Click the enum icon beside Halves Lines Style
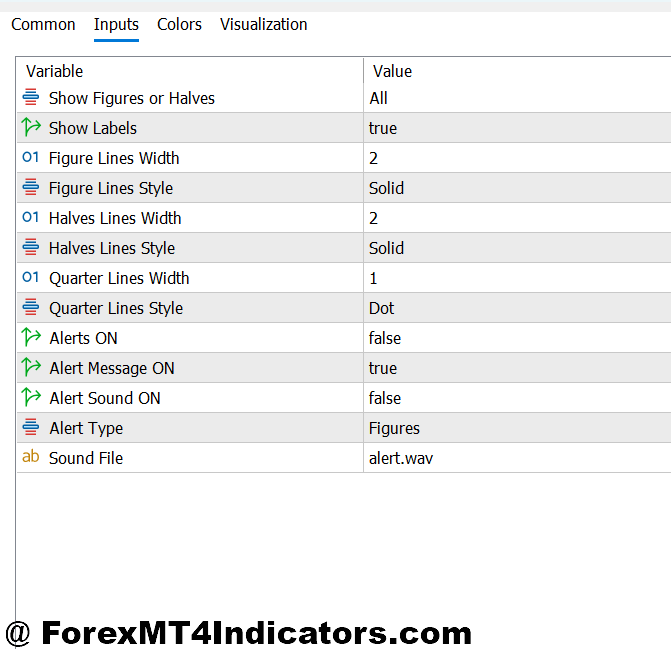Image resolution: width=671 pixels, height=649 pixels. [x=30, y=248]
